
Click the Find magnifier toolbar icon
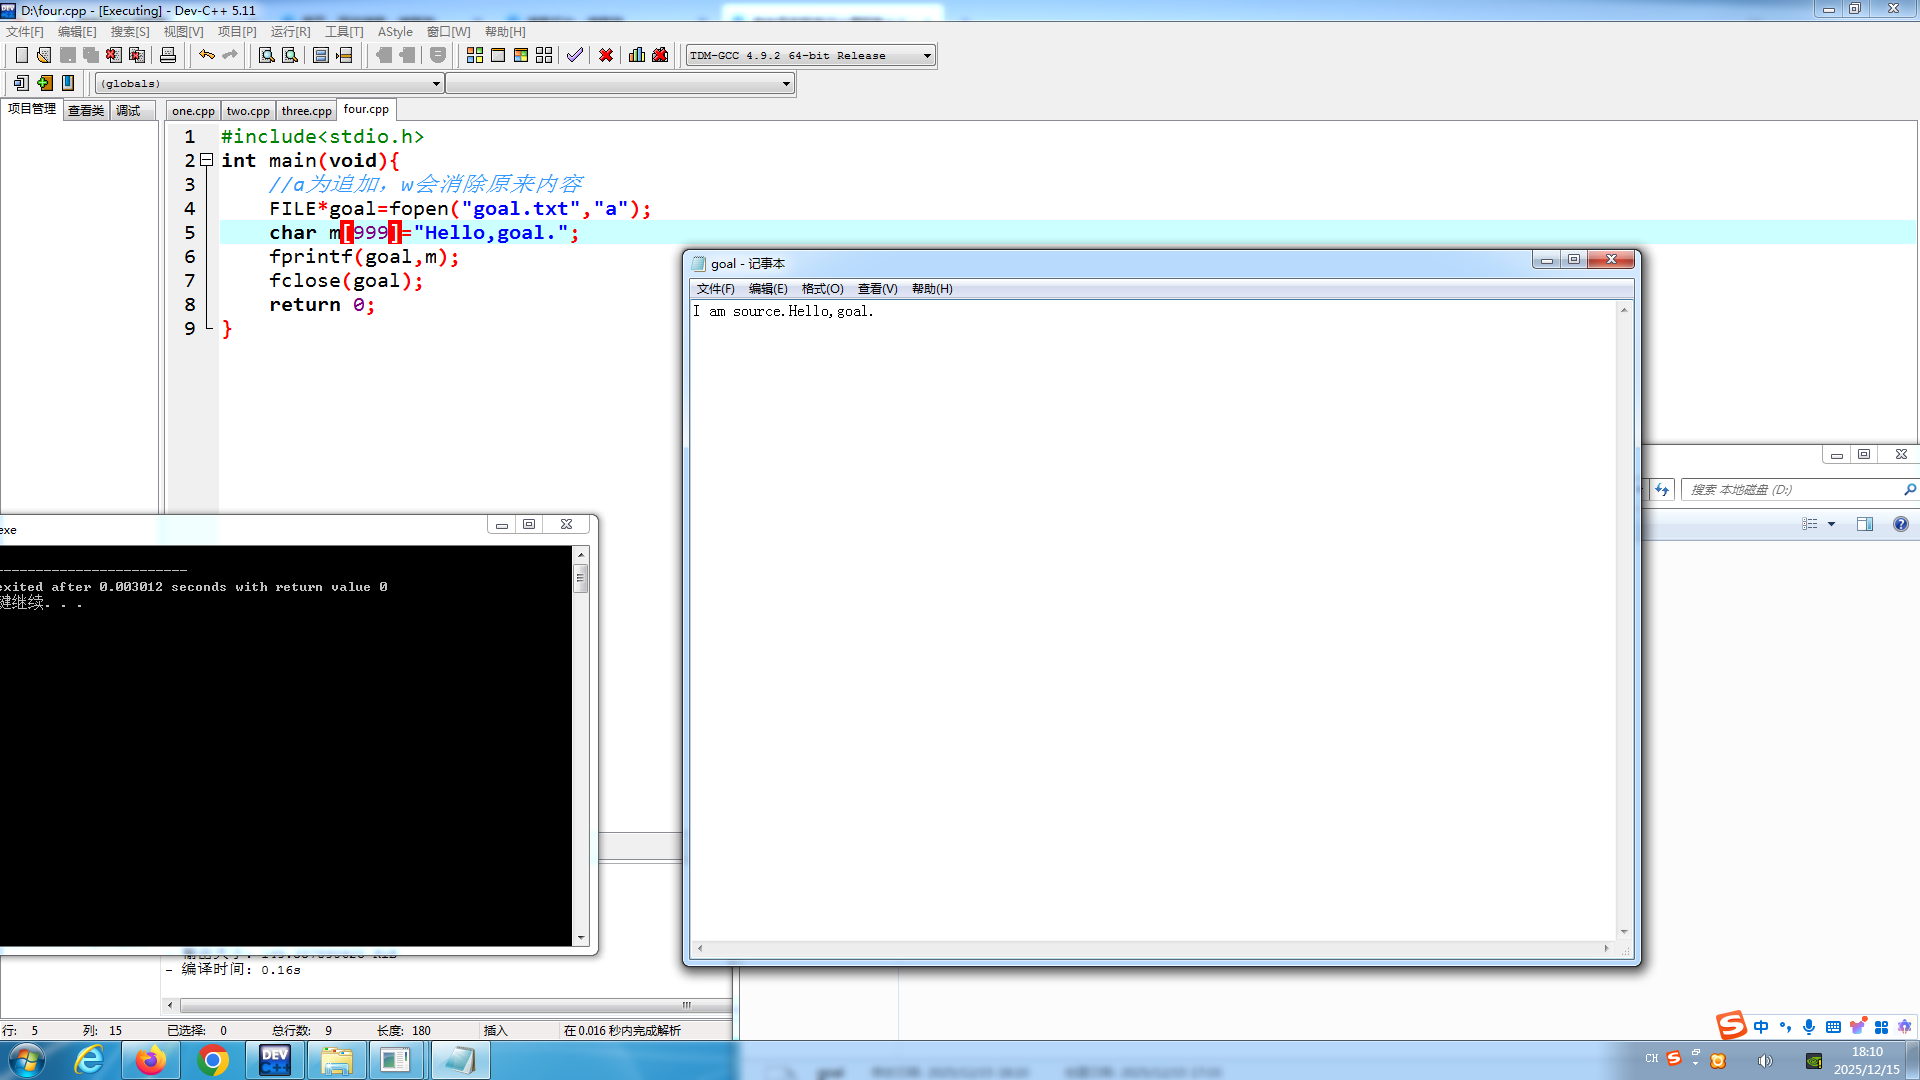click(x=267, y=55)
